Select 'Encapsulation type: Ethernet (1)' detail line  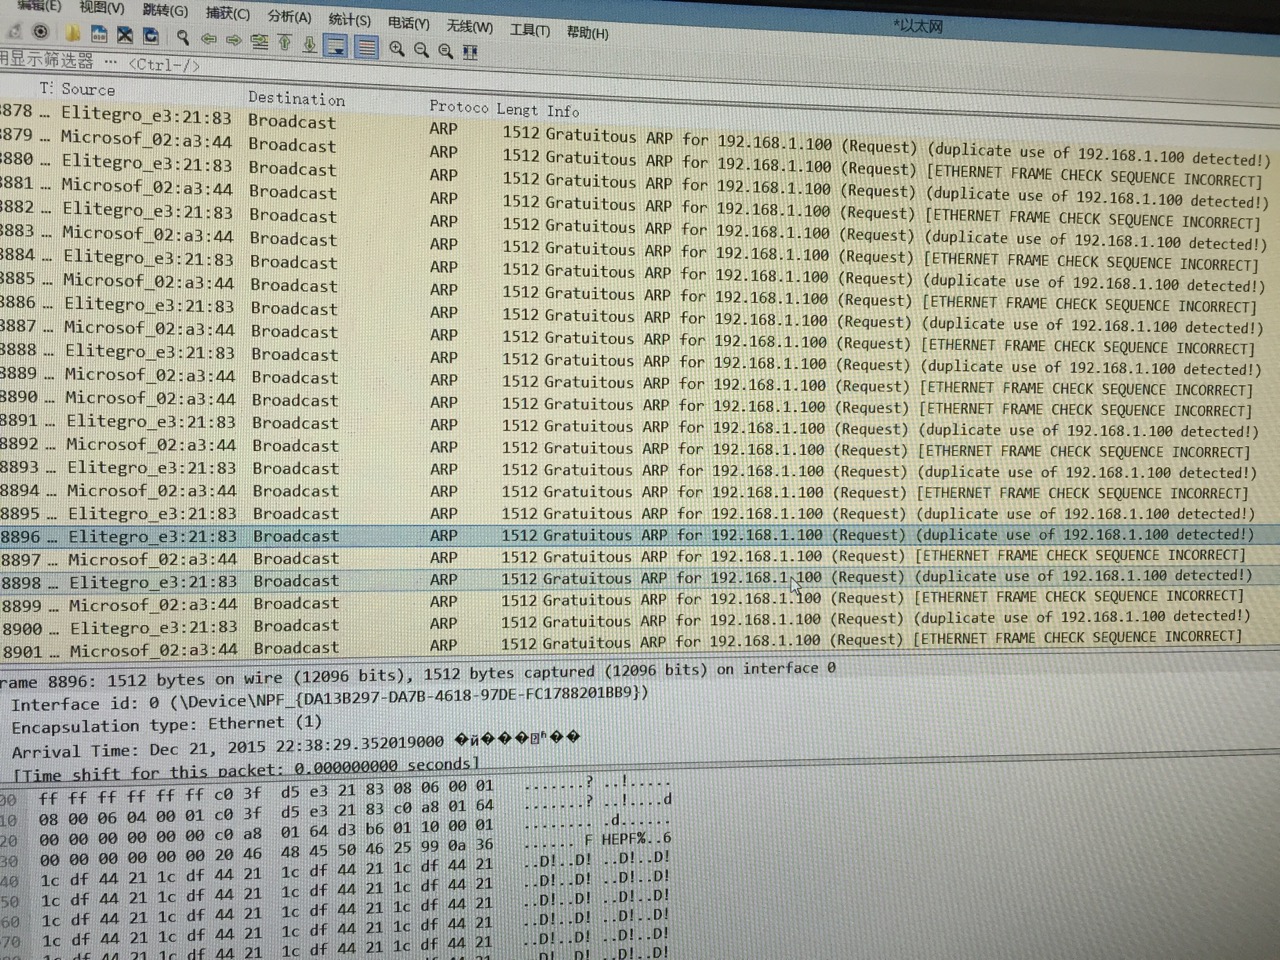pyautogui.click(x=167, y=724)
